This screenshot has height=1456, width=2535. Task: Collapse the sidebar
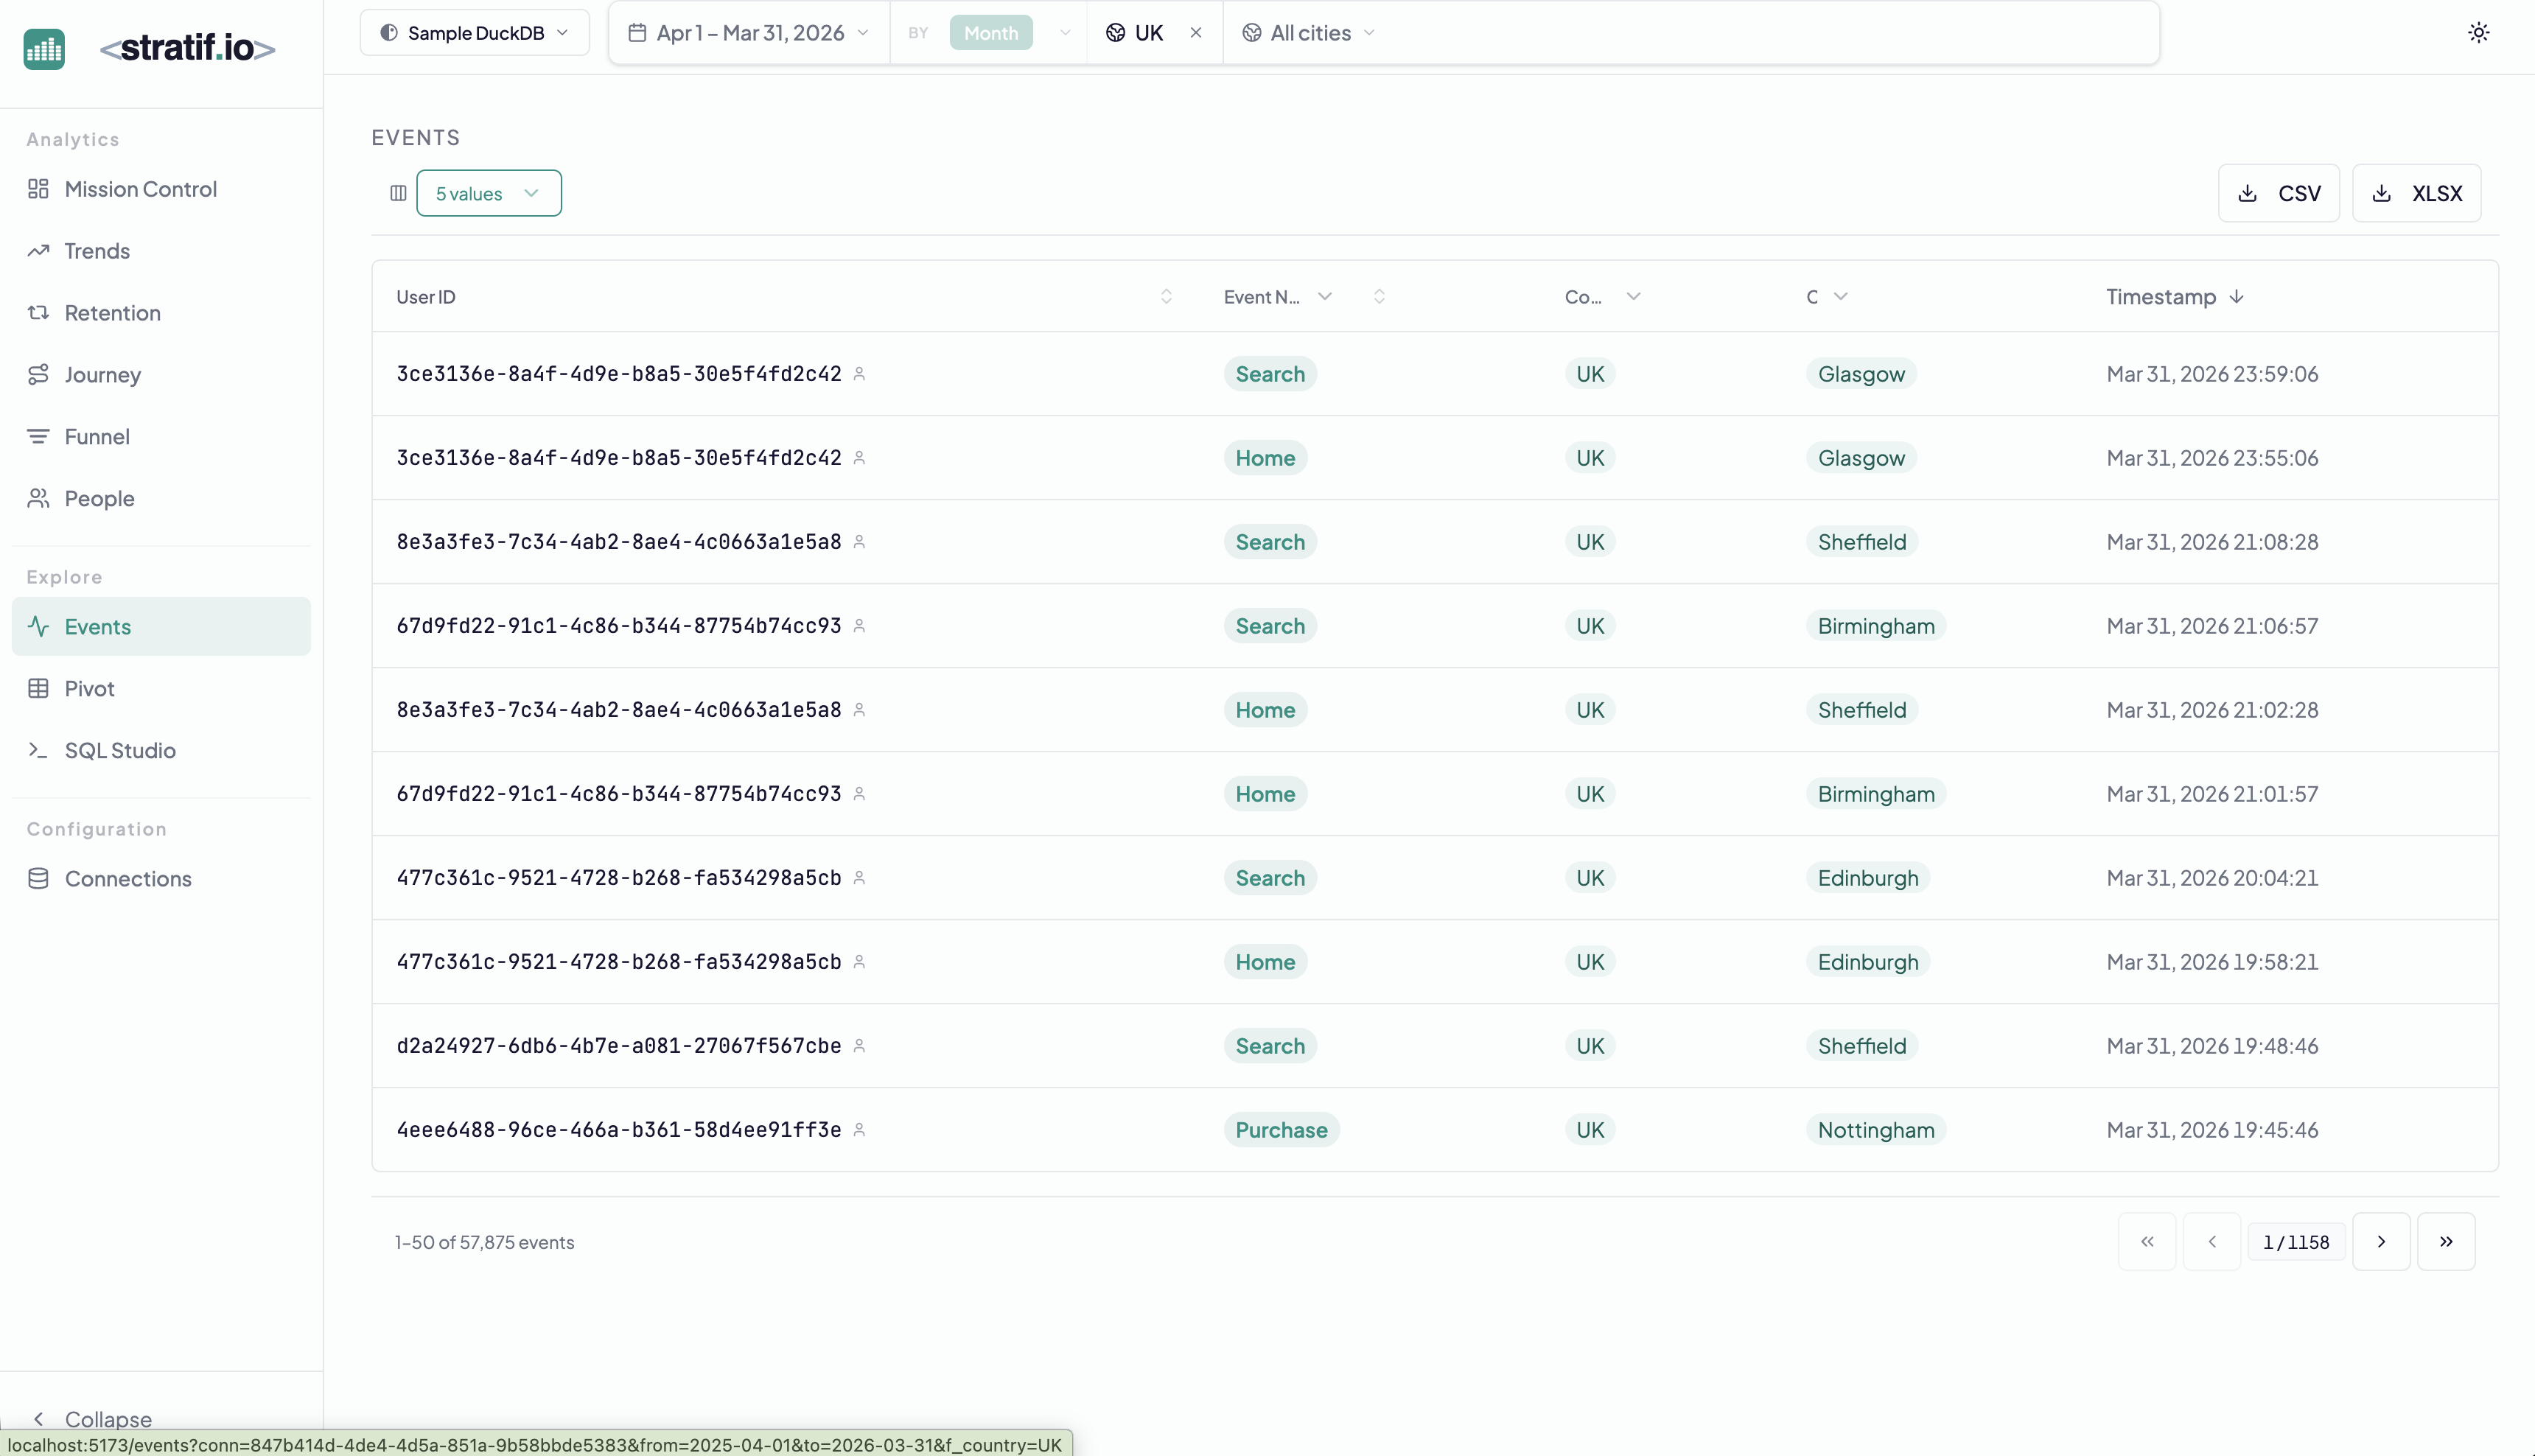[92, 1419]
